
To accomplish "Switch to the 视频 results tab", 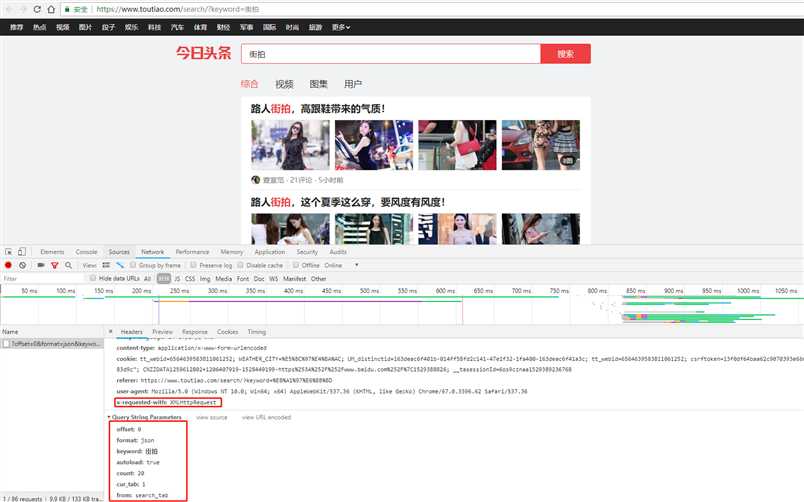I will tap(284, 84).
